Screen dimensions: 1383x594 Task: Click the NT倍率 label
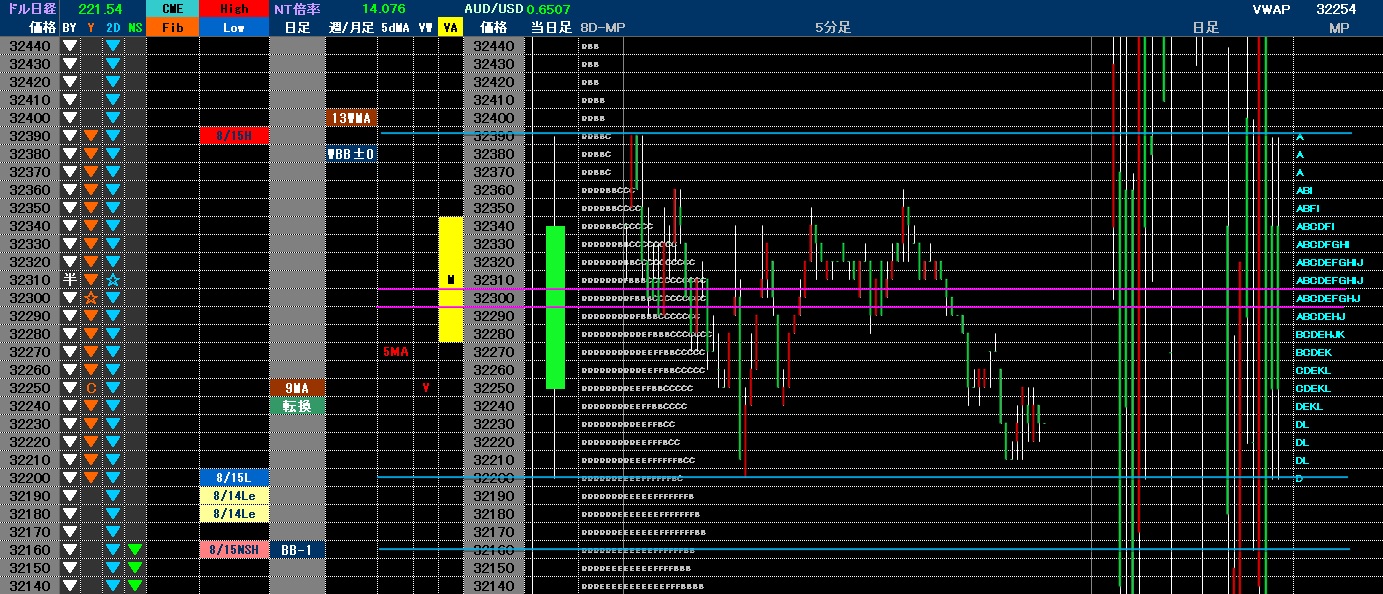[297, 9]
